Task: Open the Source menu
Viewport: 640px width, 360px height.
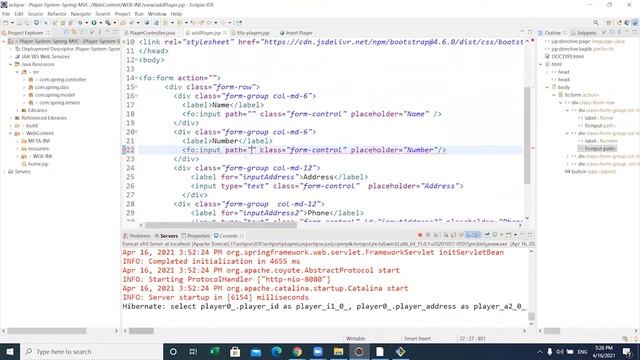Action: pos(35,14)
